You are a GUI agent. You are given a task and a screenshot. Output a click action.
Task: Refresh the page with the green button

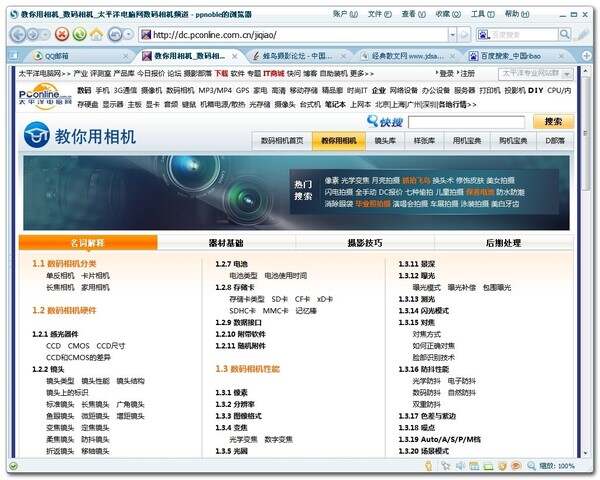(80, 34)
